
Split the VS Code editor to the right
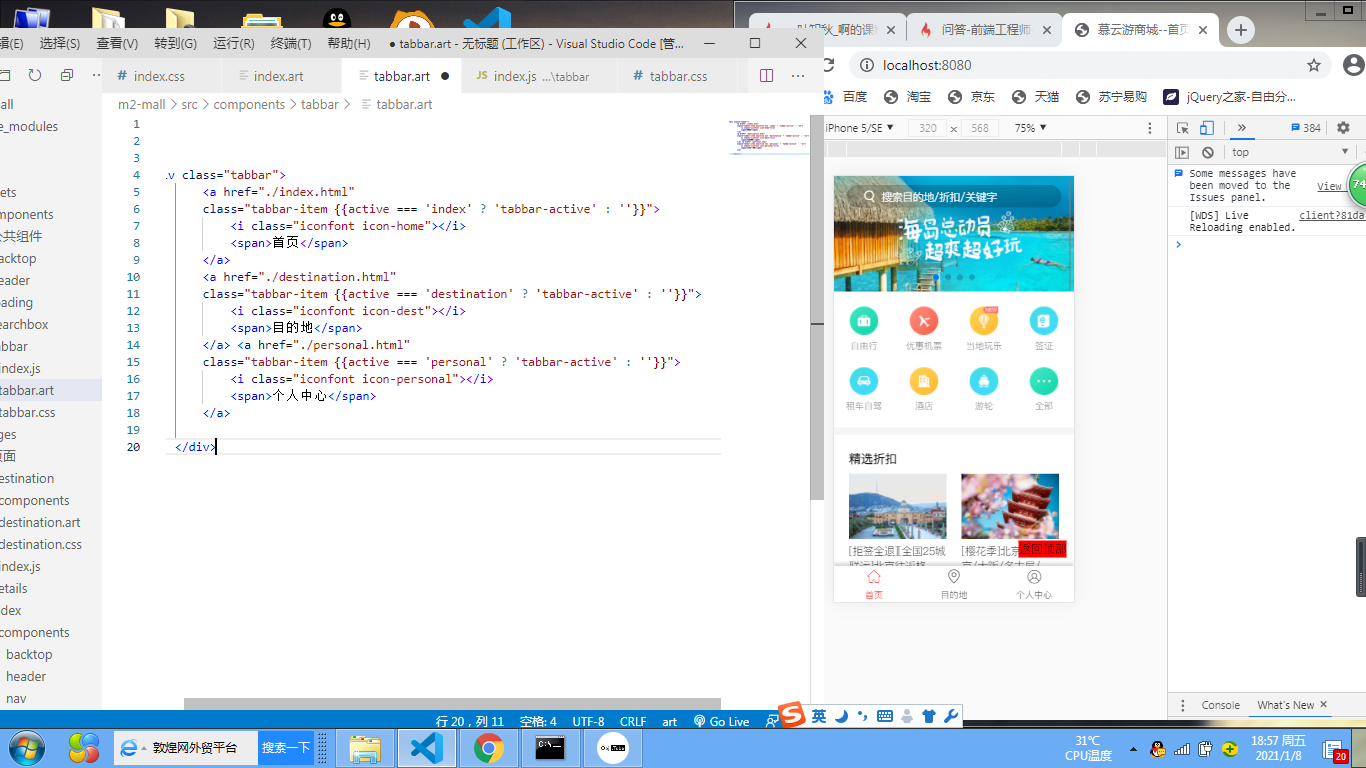767,76
